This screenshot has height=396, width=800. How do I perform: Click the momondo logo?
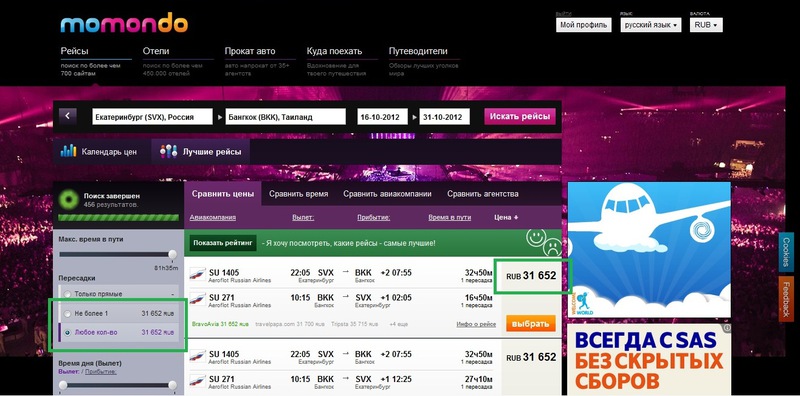click(124, 24)
